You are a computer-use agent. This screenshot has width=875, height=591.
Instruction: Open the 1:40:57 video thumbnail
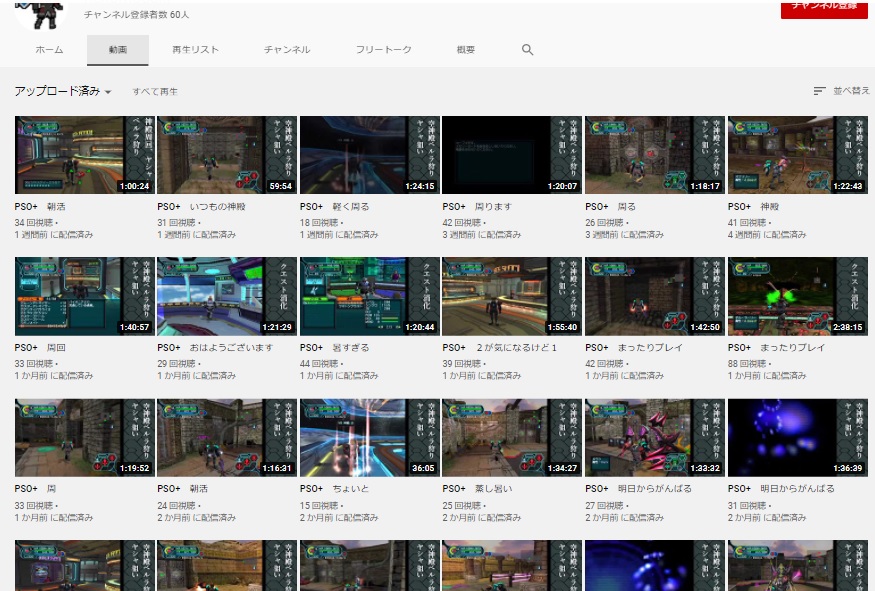click(x=84, y=296)
